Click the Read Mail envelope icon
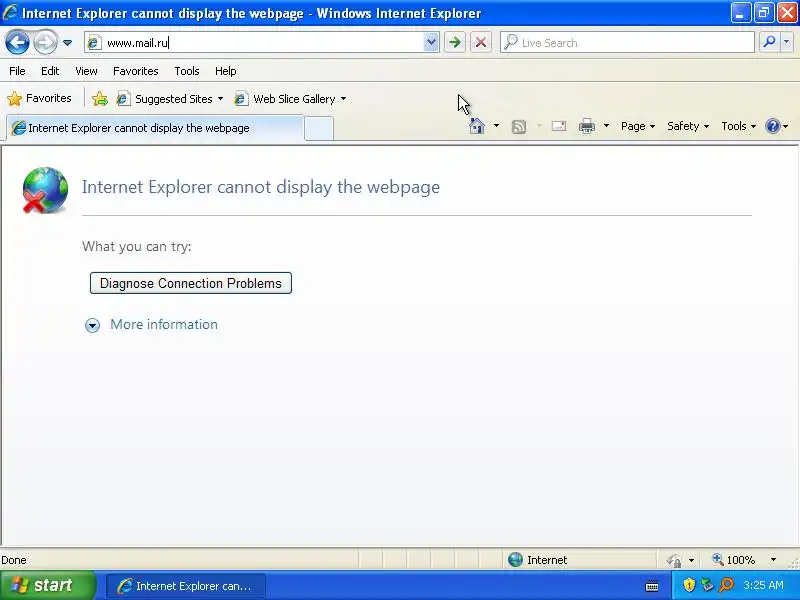Viewport: 800px width, 600px height. [559, 126]
